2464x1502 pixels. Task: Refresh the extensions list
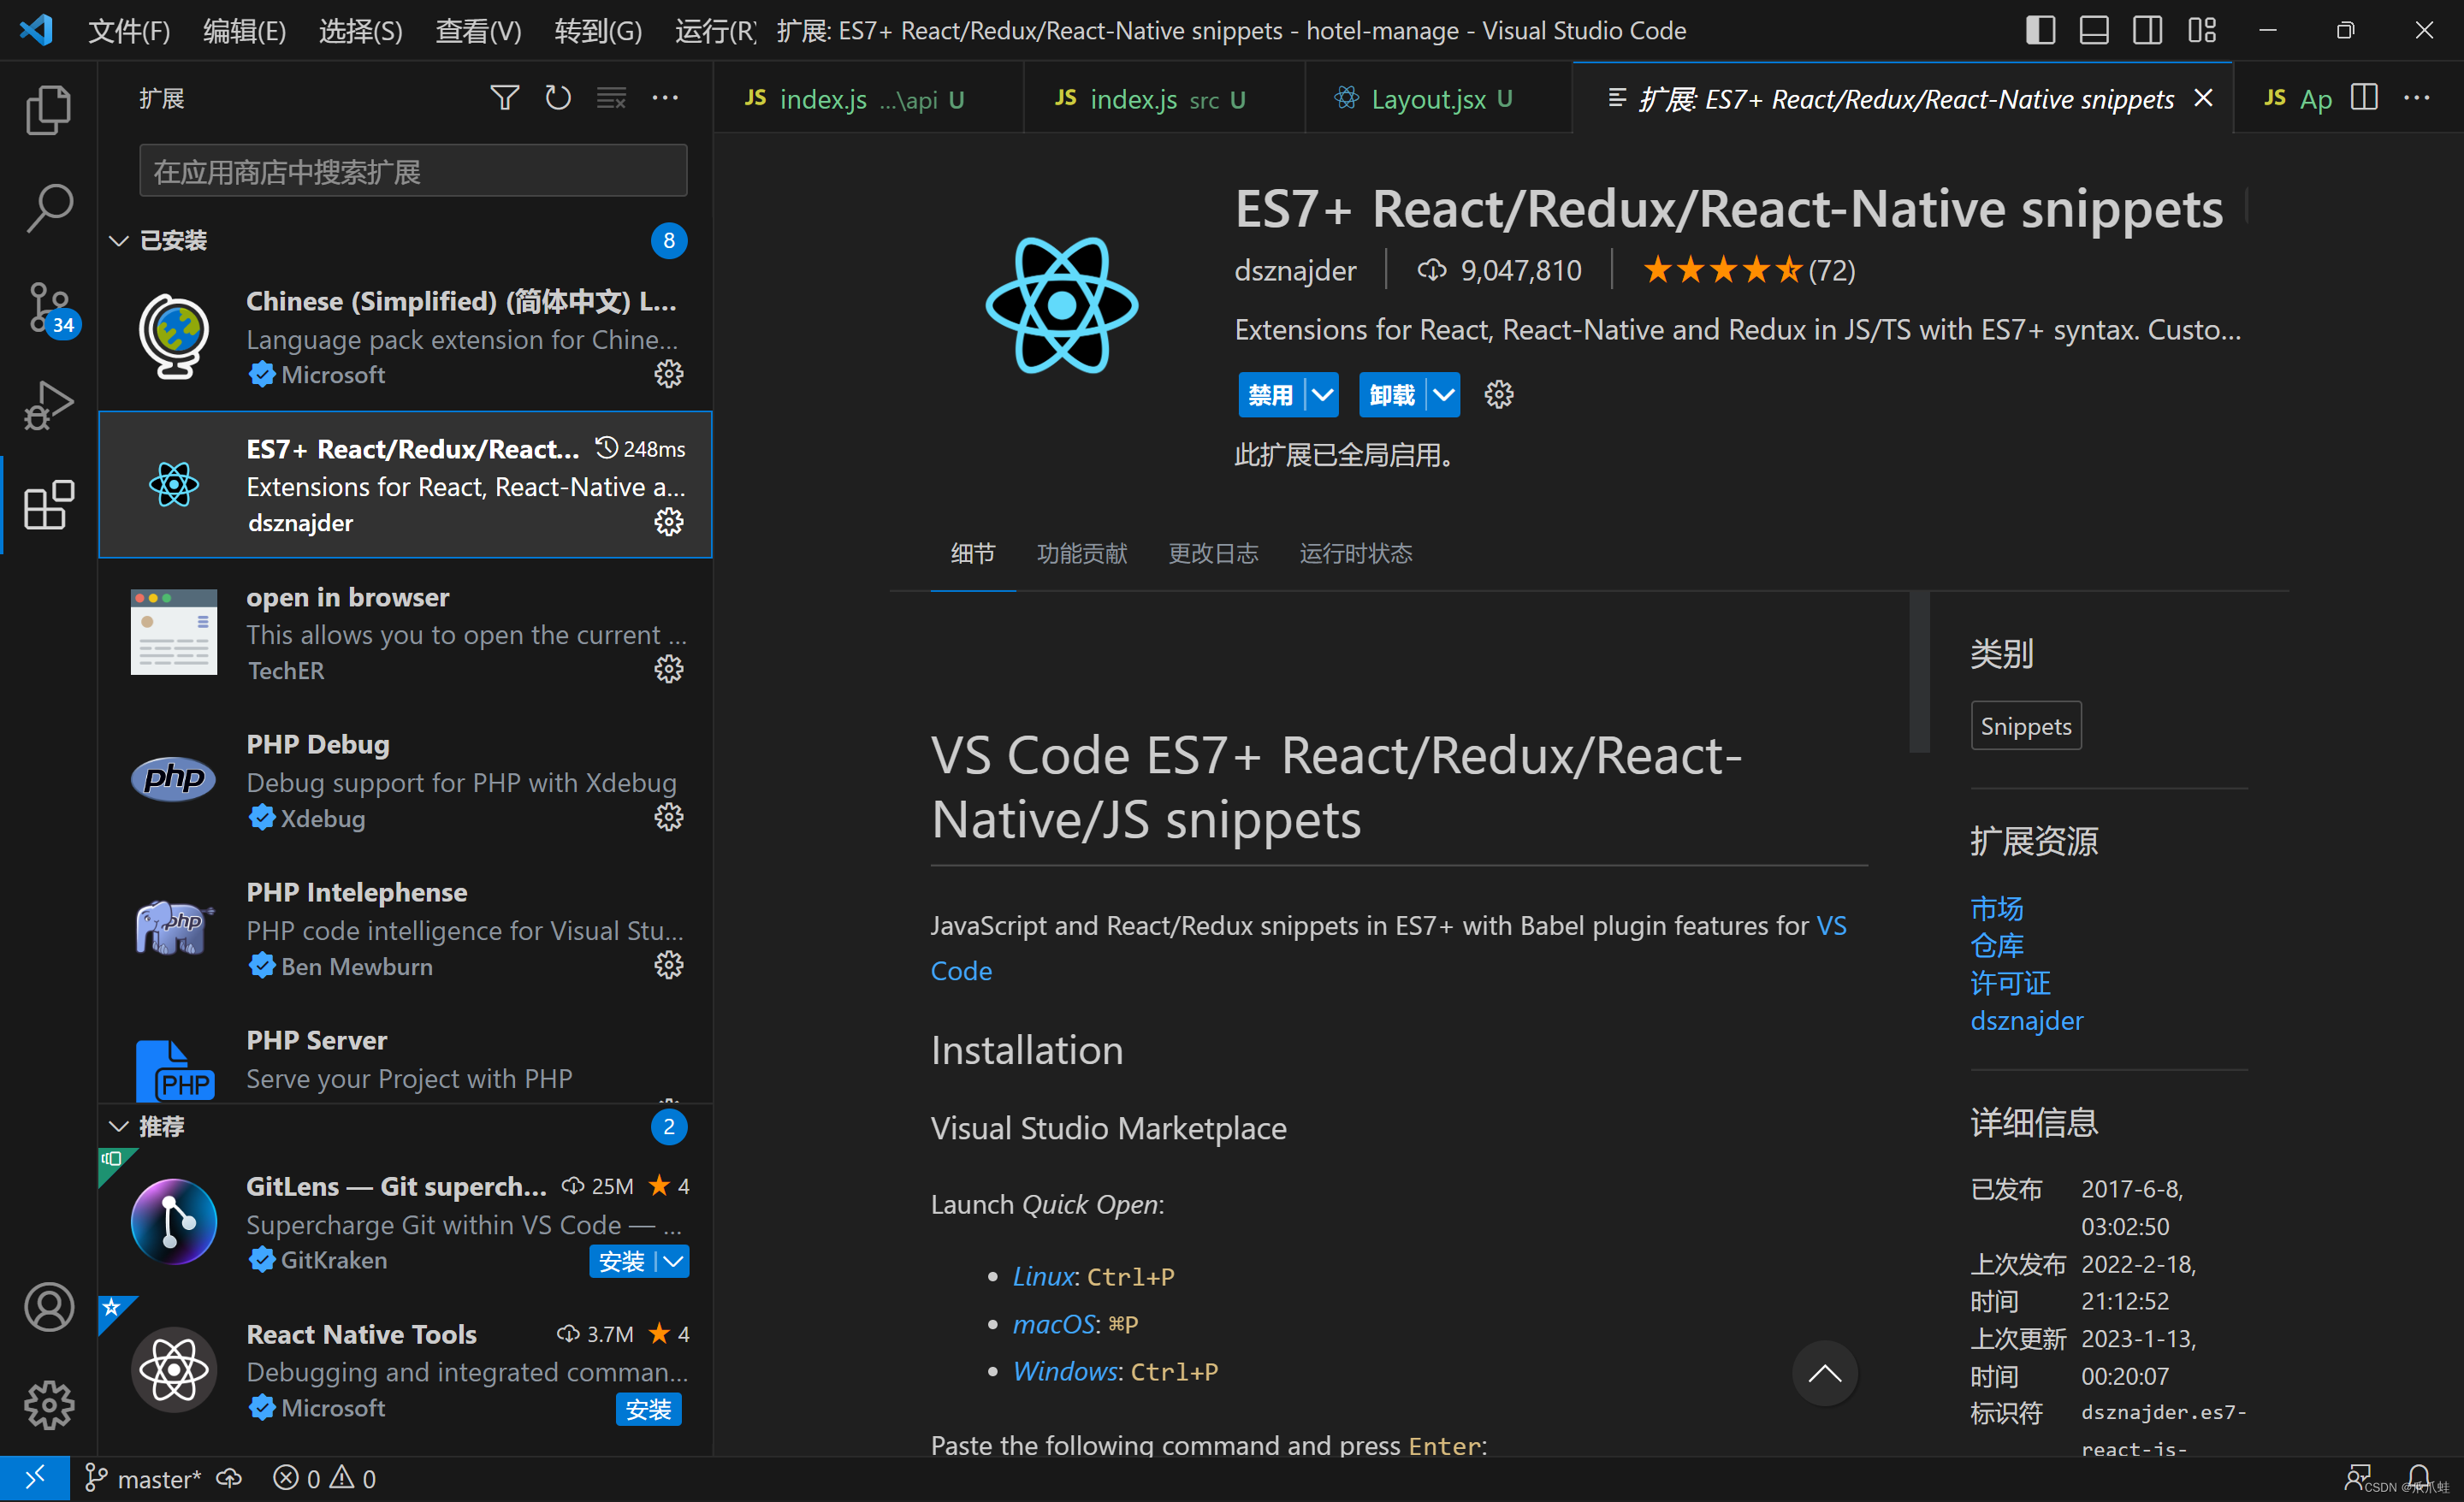tap(558, 98)
